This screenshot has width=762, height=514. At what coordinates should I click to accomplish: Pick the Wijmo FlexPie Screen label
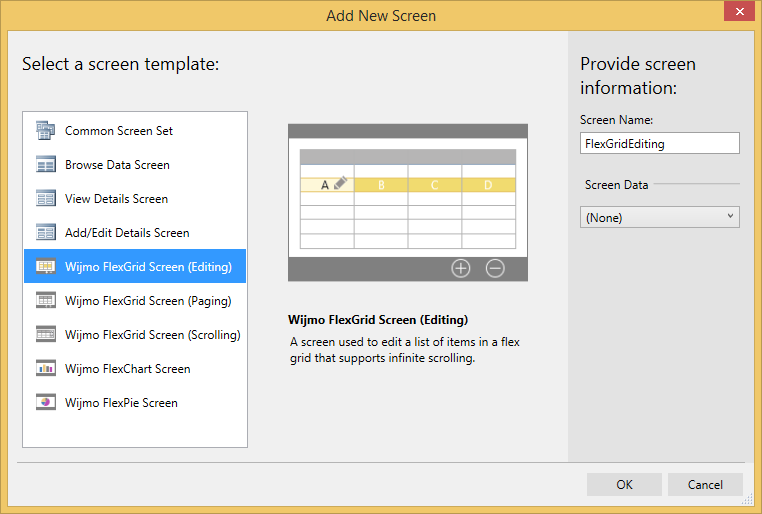point(121,402)
